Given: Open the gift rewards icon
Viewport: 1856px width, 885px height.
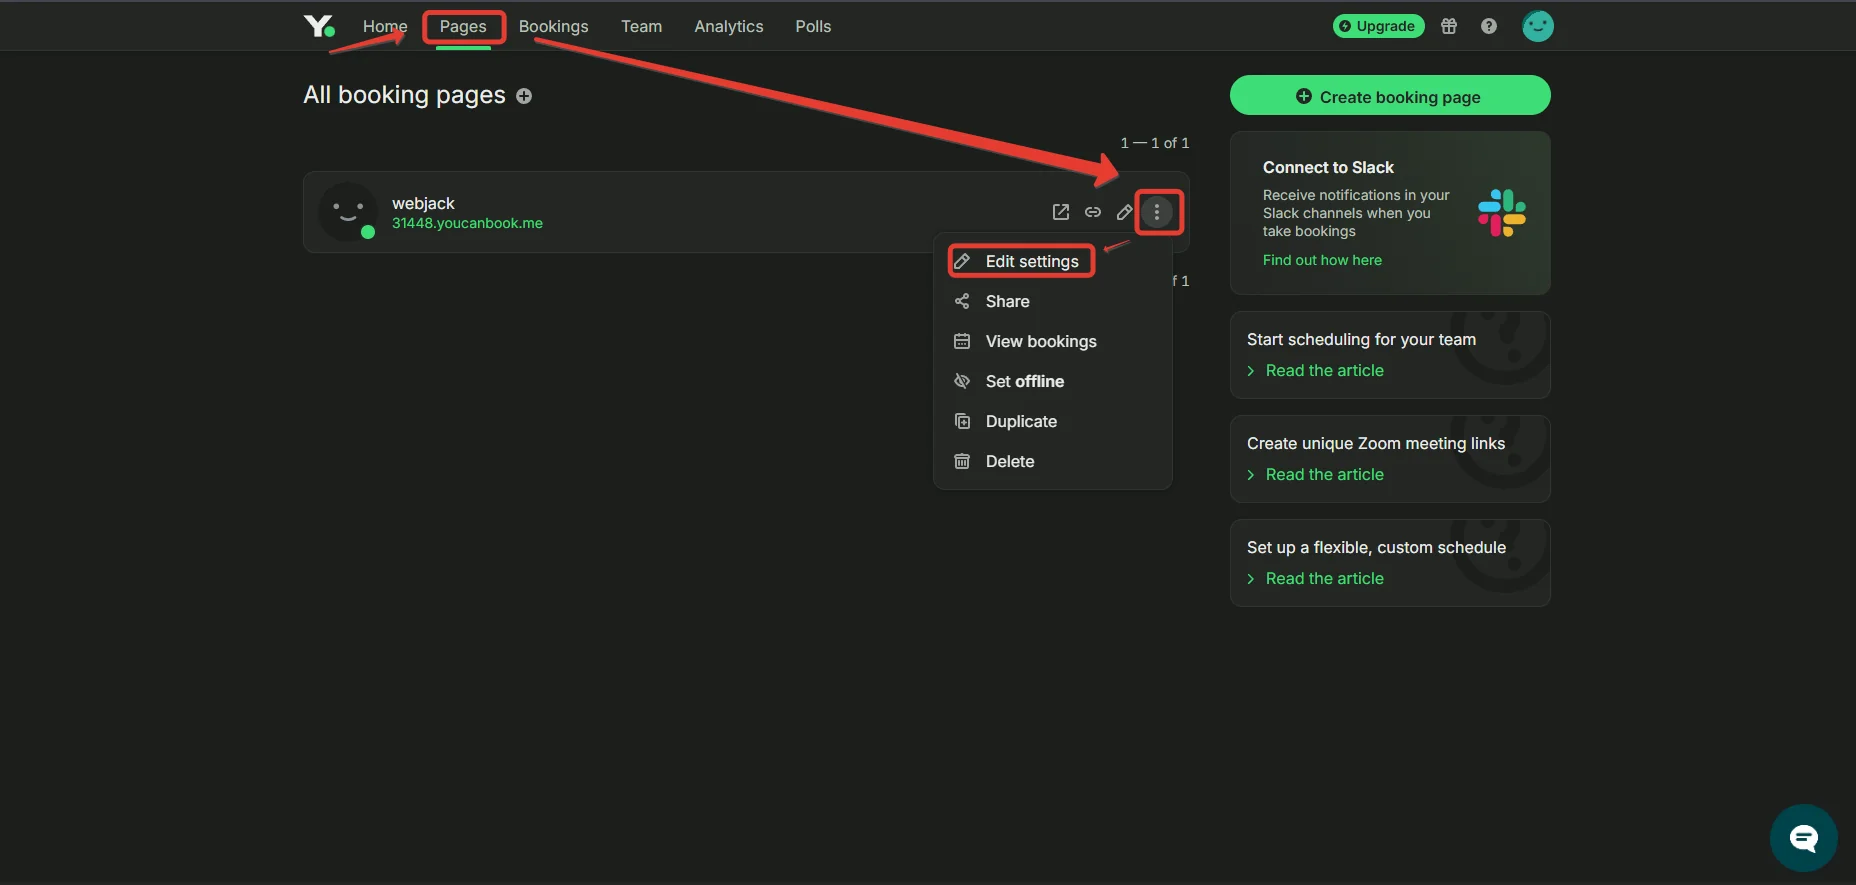Looking at the screenshot, I should tap(1449, 26).
